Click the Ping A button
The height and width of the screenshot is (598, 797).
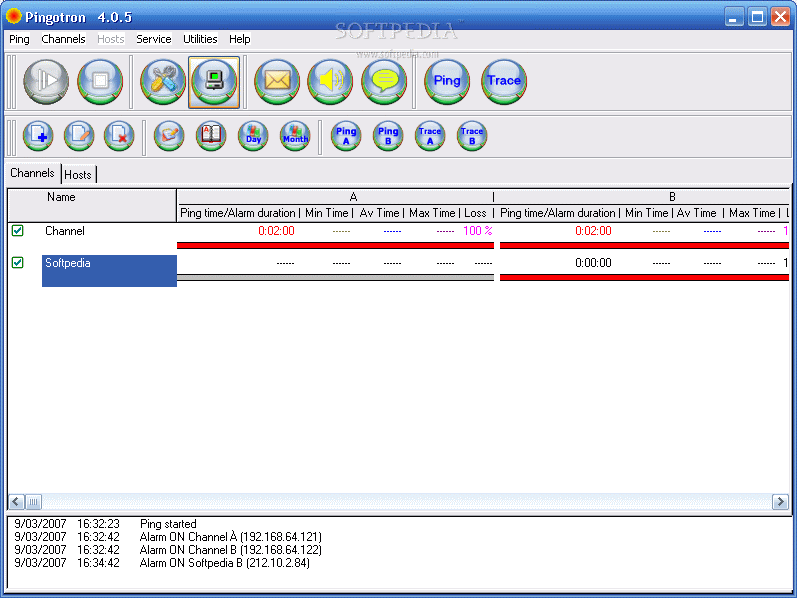346,136
